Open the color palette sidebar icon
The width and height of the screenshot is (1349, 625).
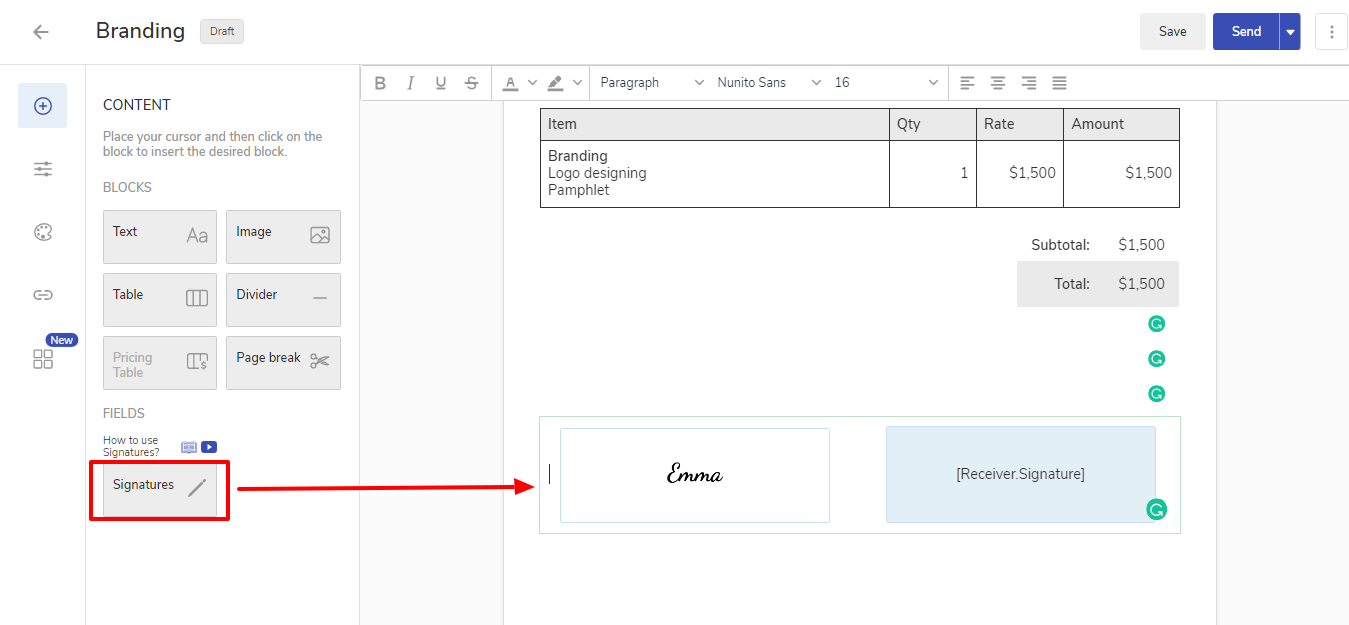click(43, 232)
